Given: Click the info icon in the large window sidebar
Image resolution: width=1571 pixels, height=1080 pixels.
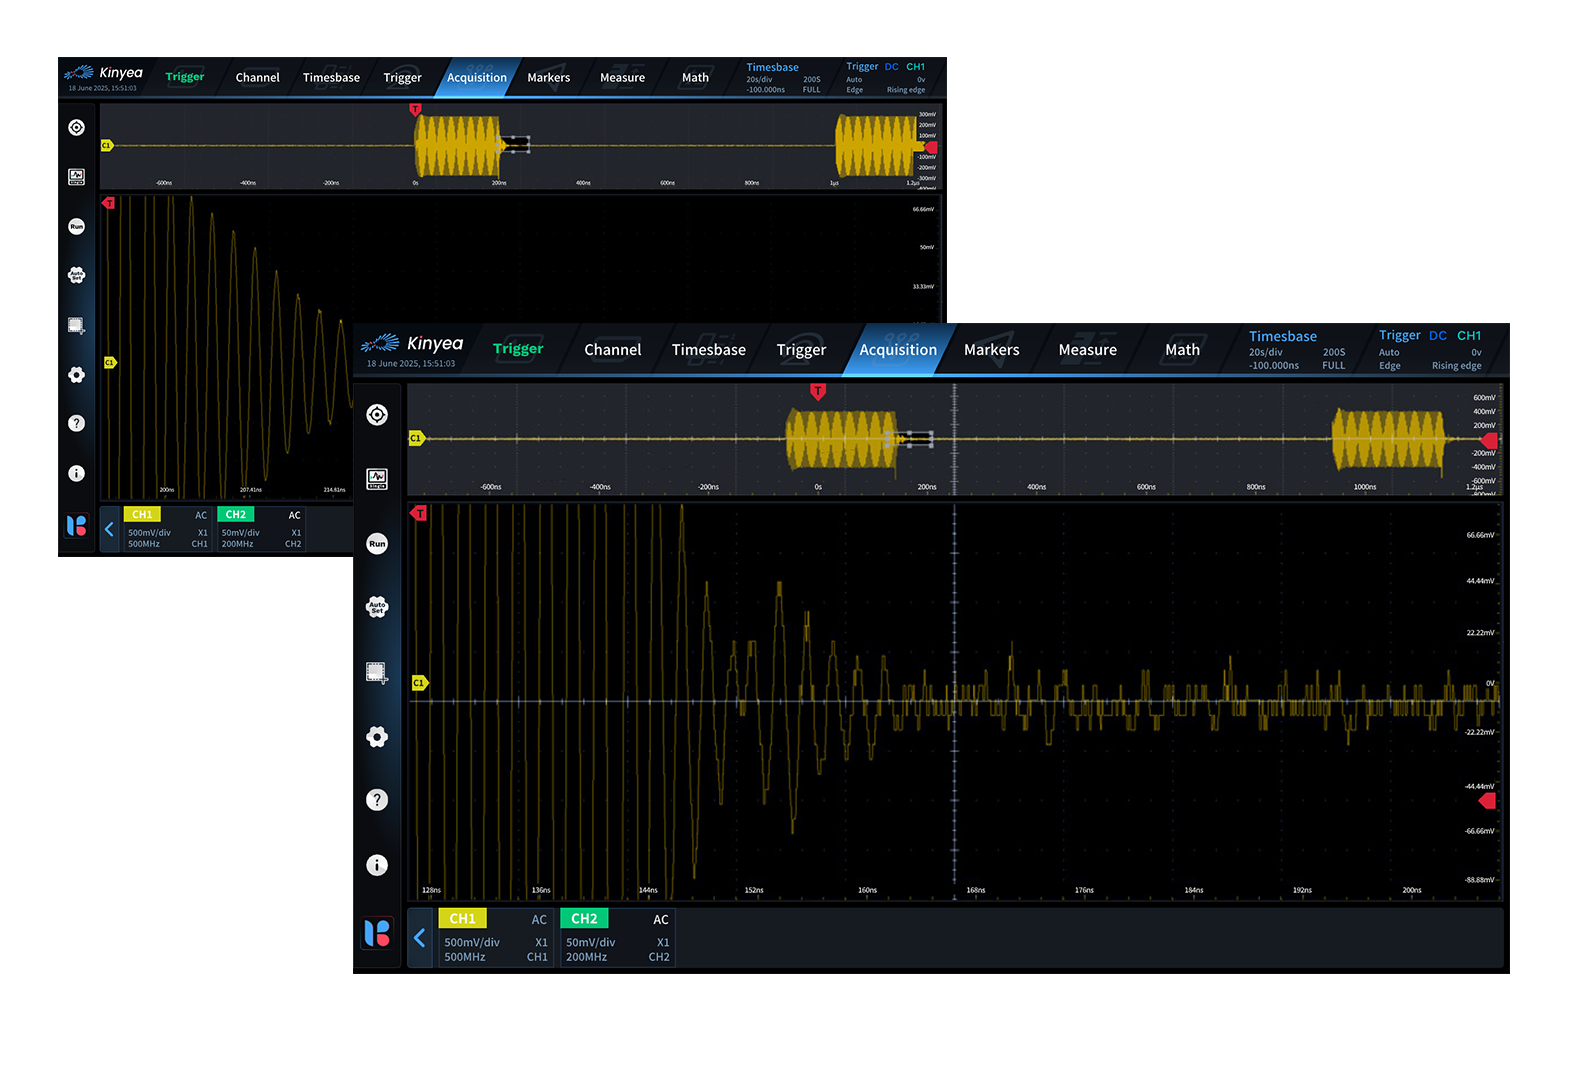Looking at the screenshot, I should point(377,865).
